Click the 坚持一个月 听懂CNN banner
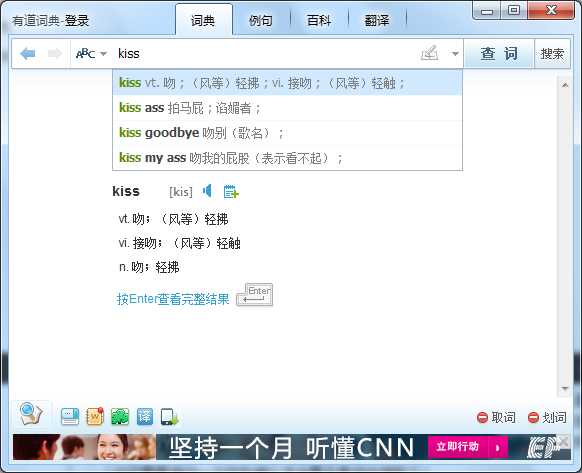 (291, 448)
